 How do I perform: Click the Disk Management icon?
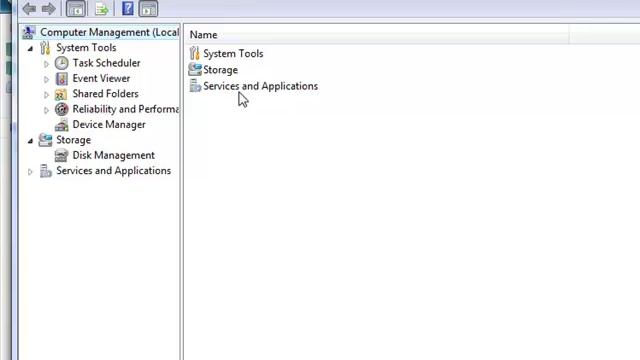point(62,156)
